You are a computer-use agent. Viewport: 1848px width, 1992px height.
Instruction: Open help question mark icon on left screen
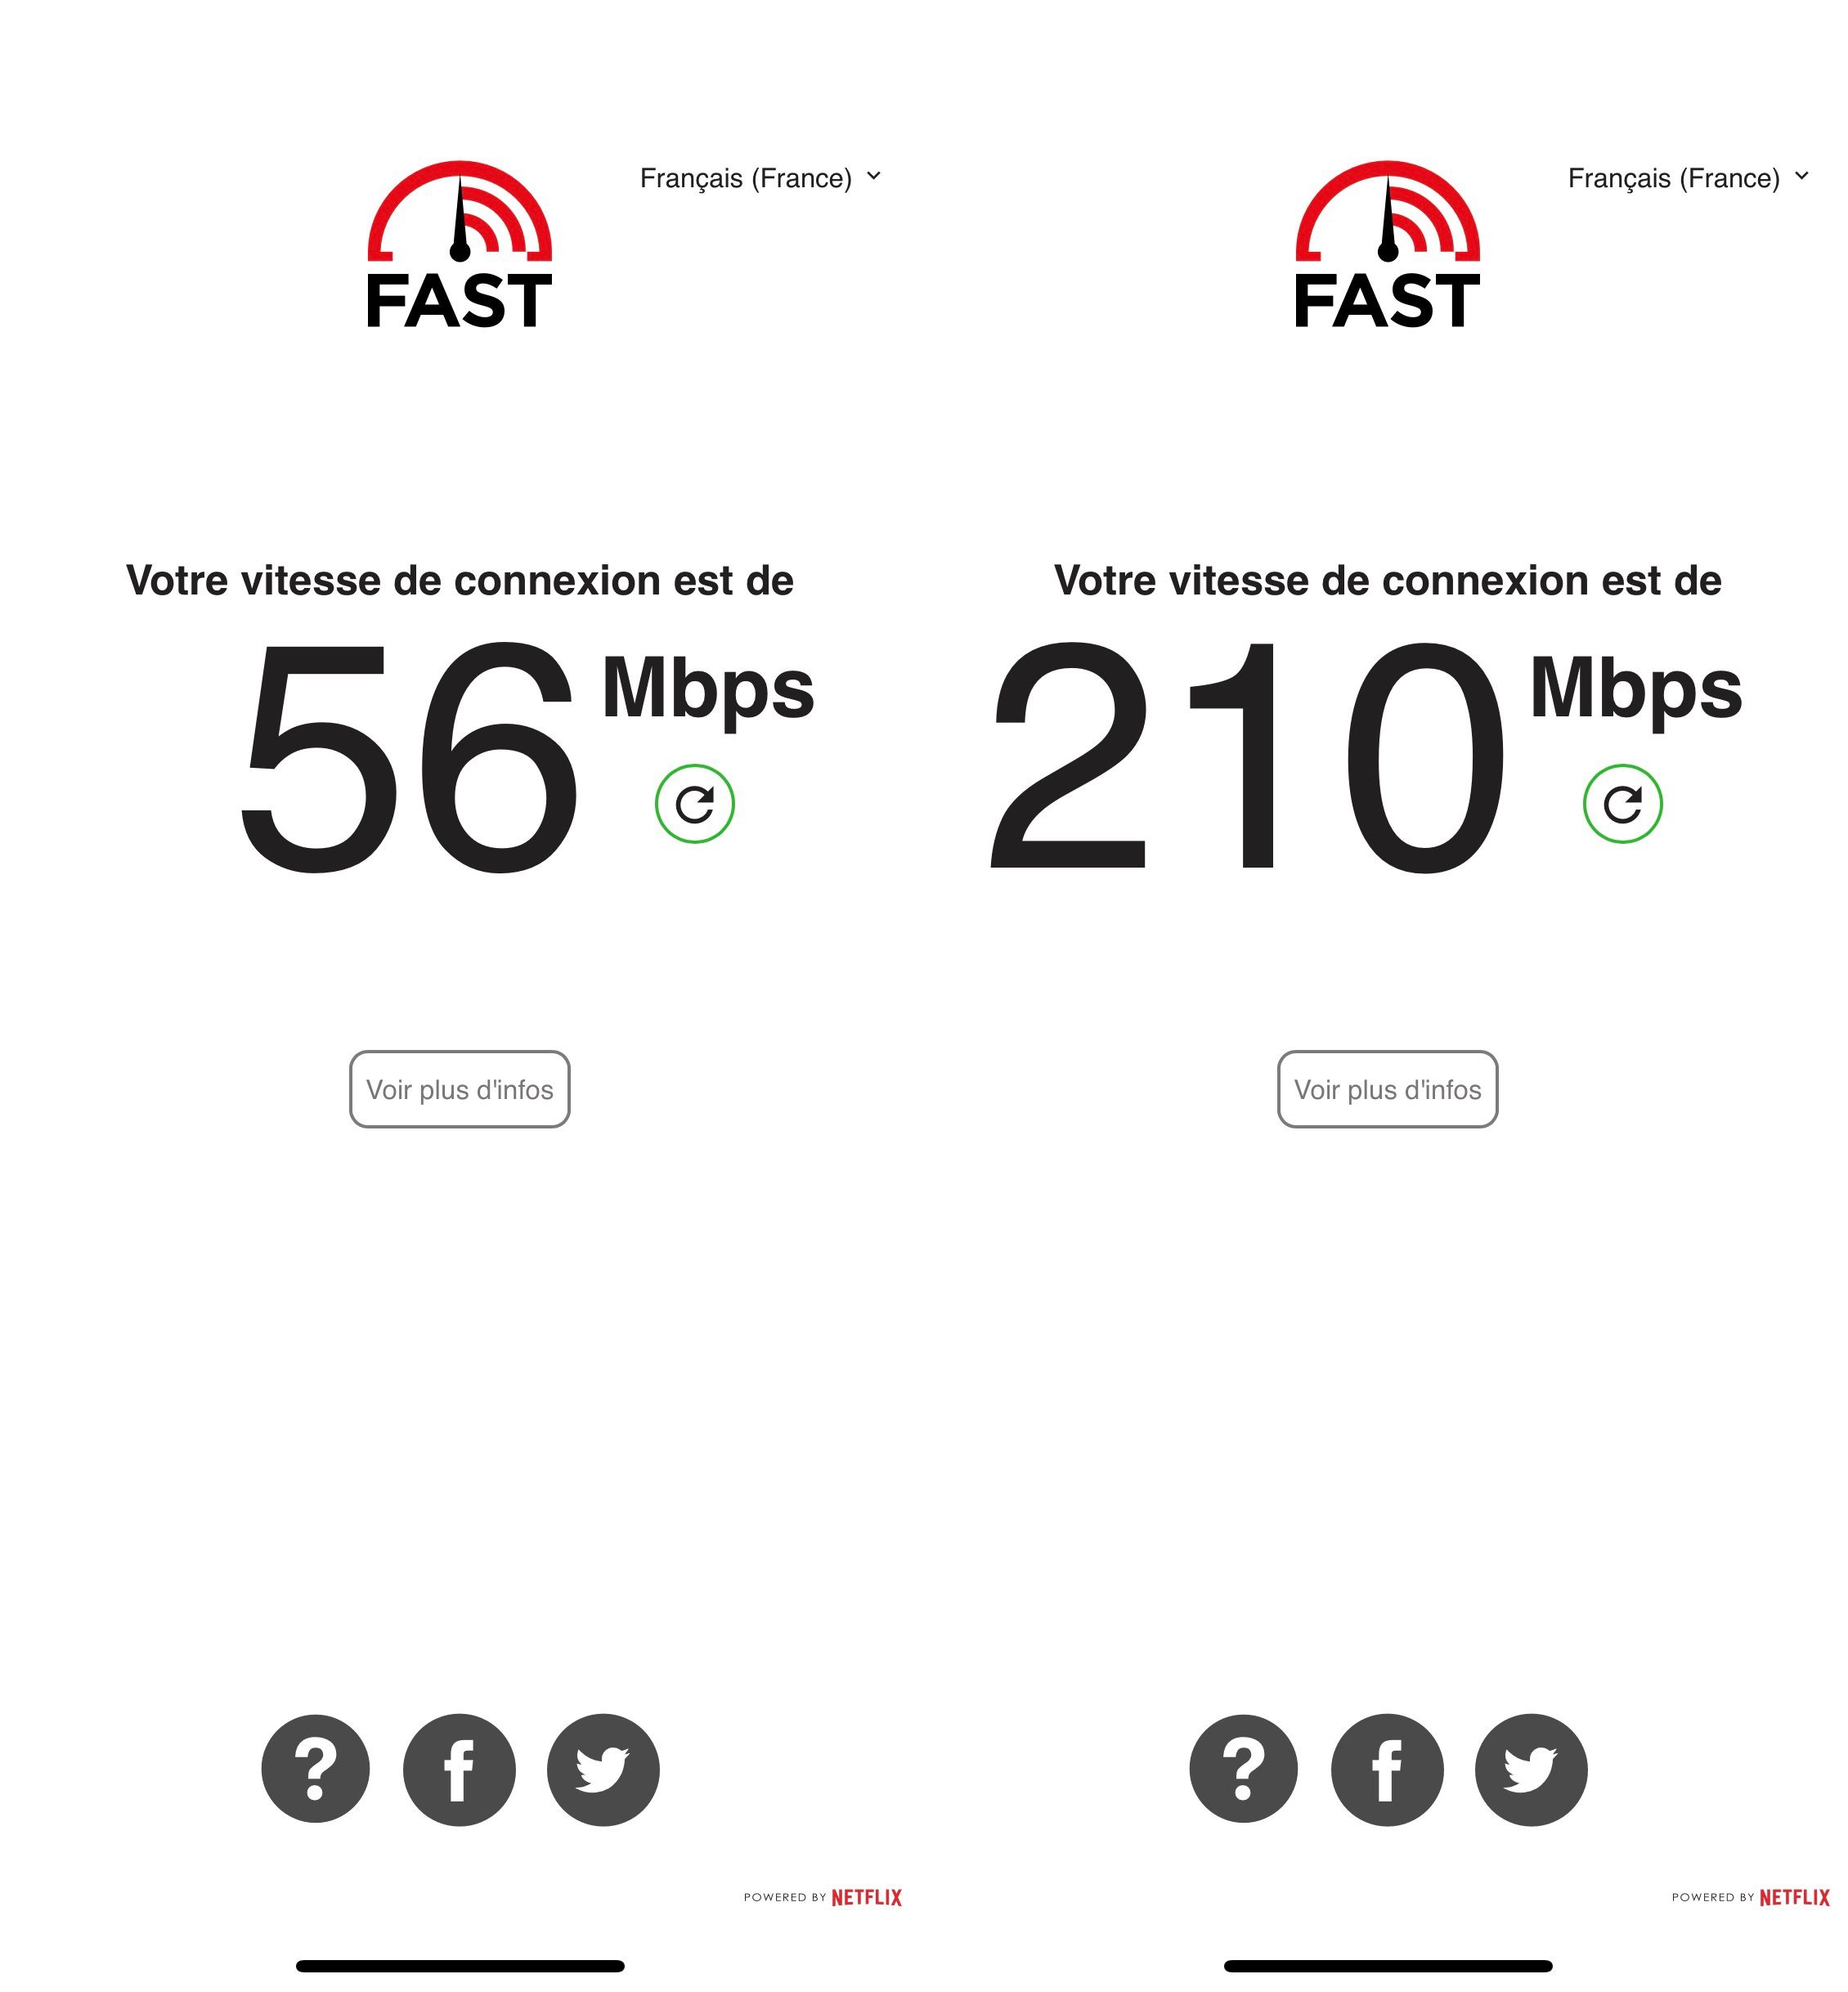(315, 1769)
